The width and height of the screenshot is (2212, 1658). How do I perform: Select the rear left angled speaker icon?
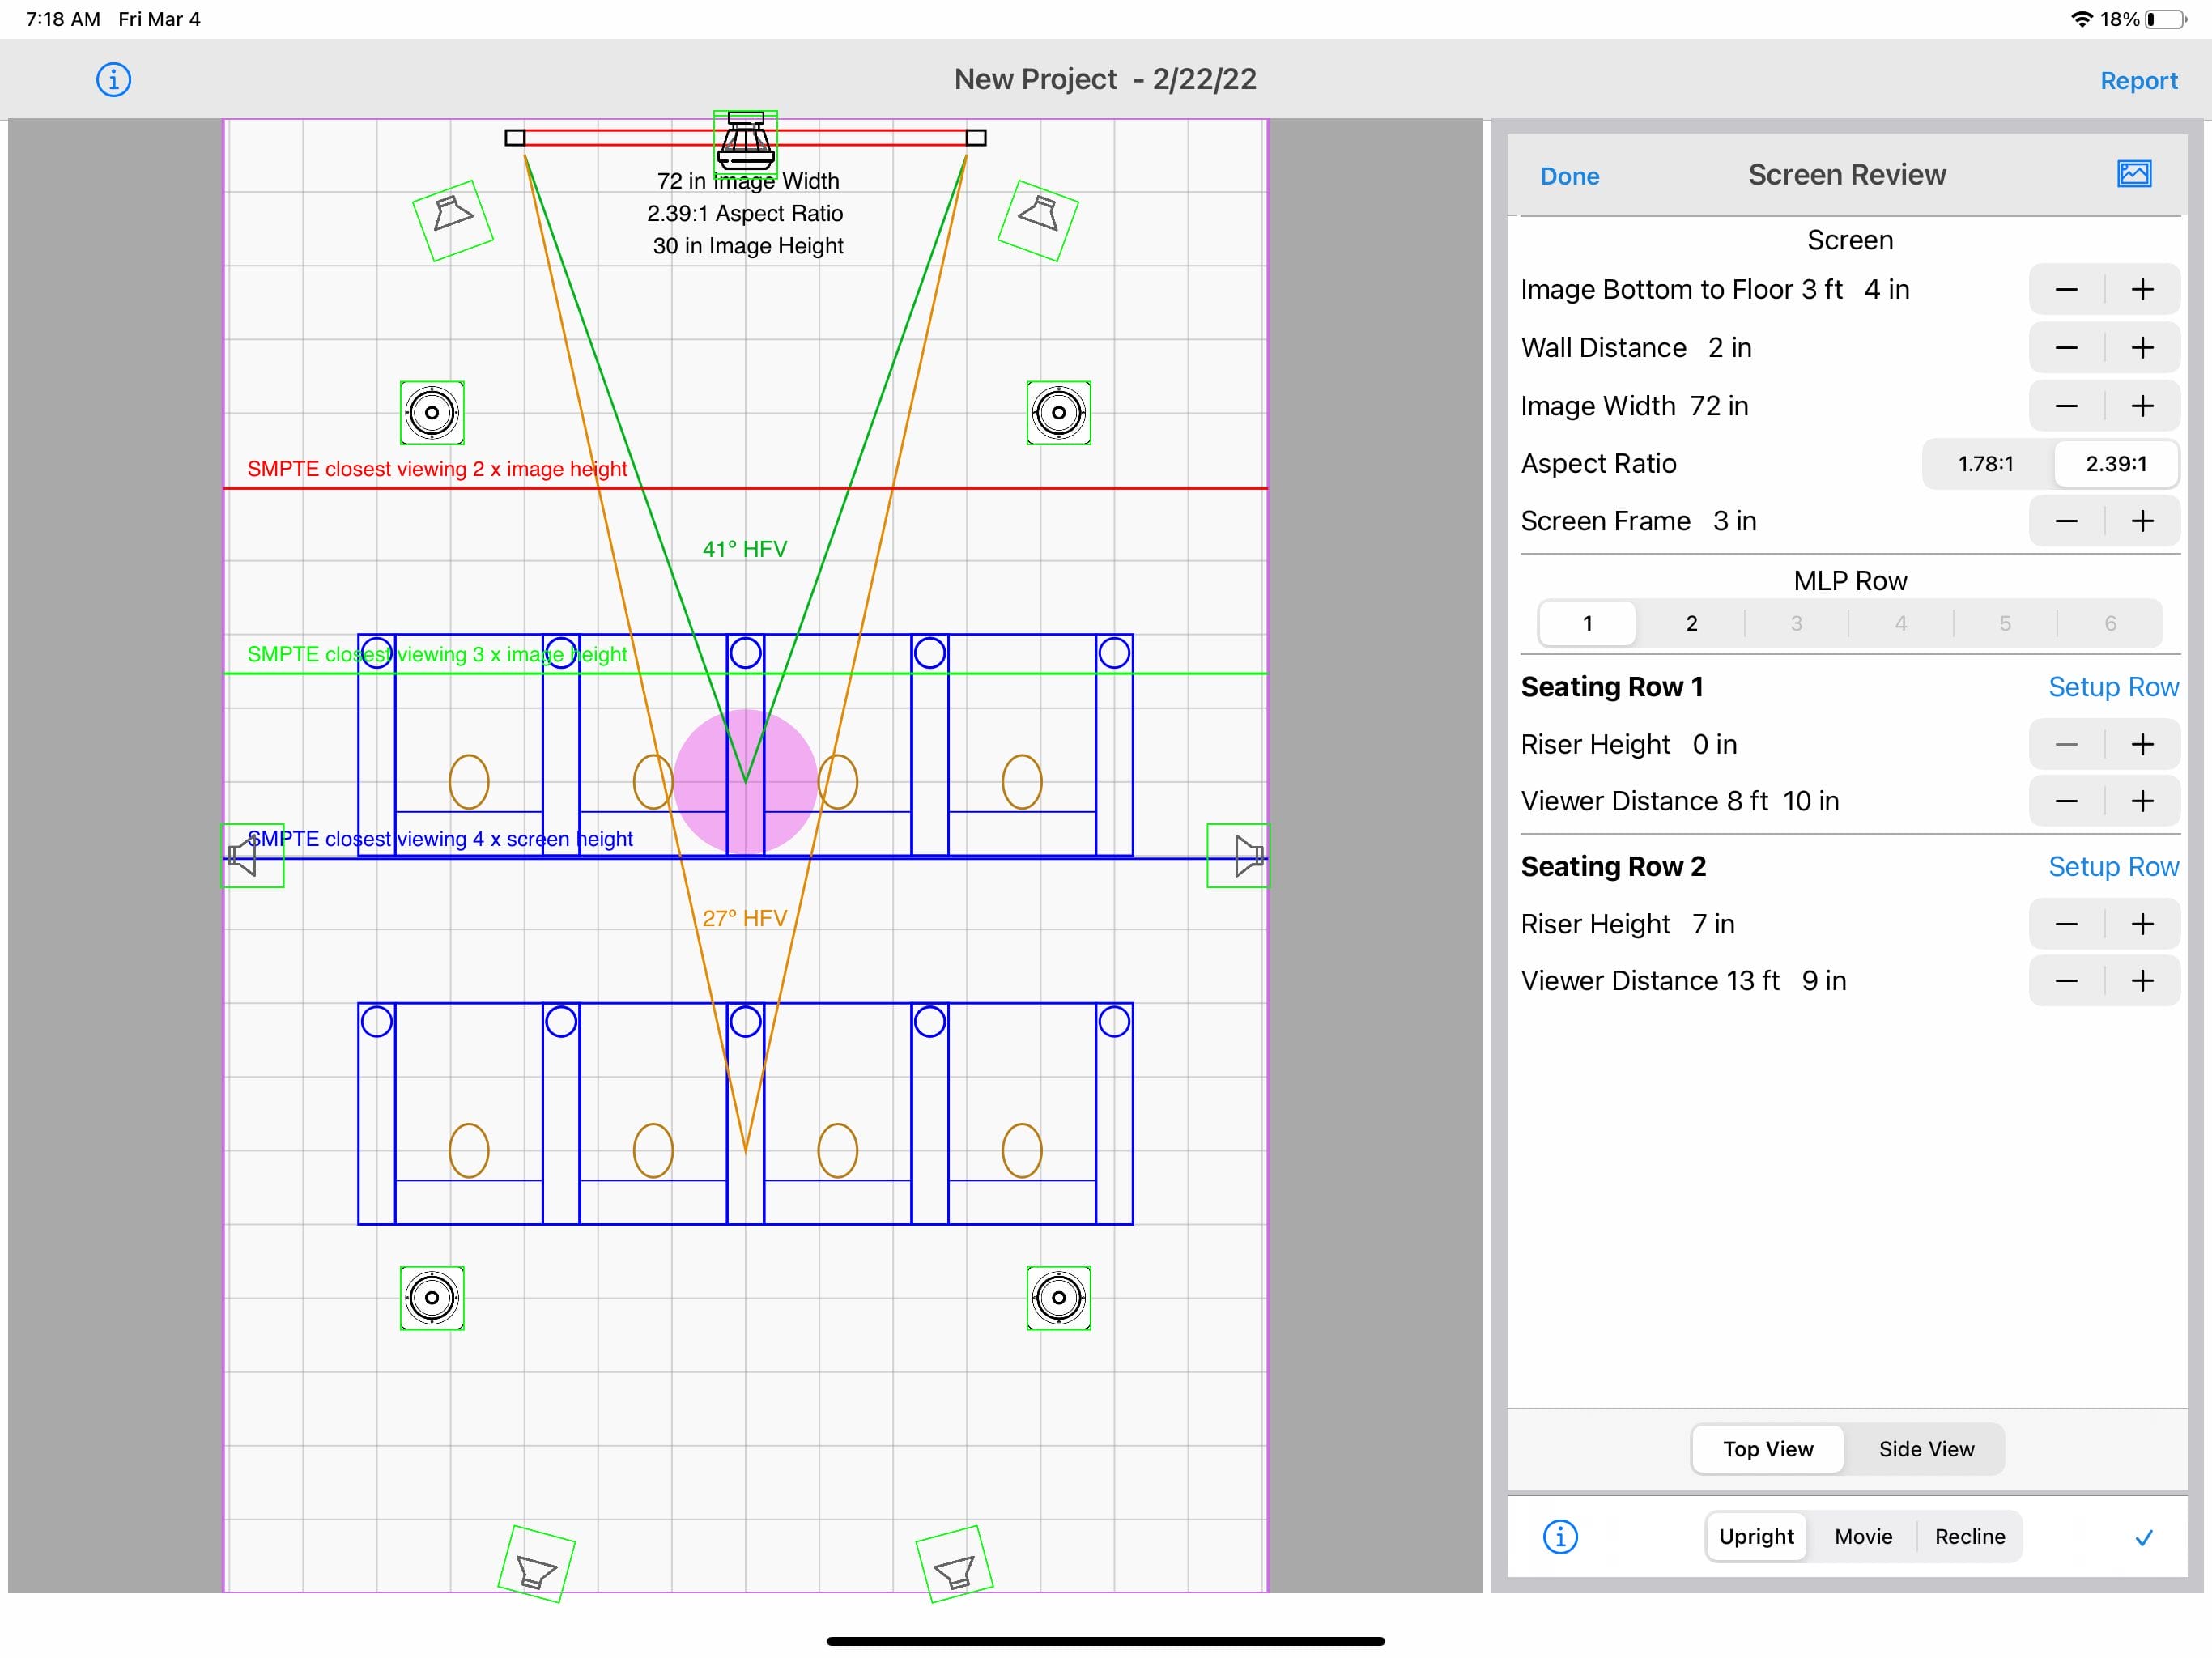coord(536,1563)
